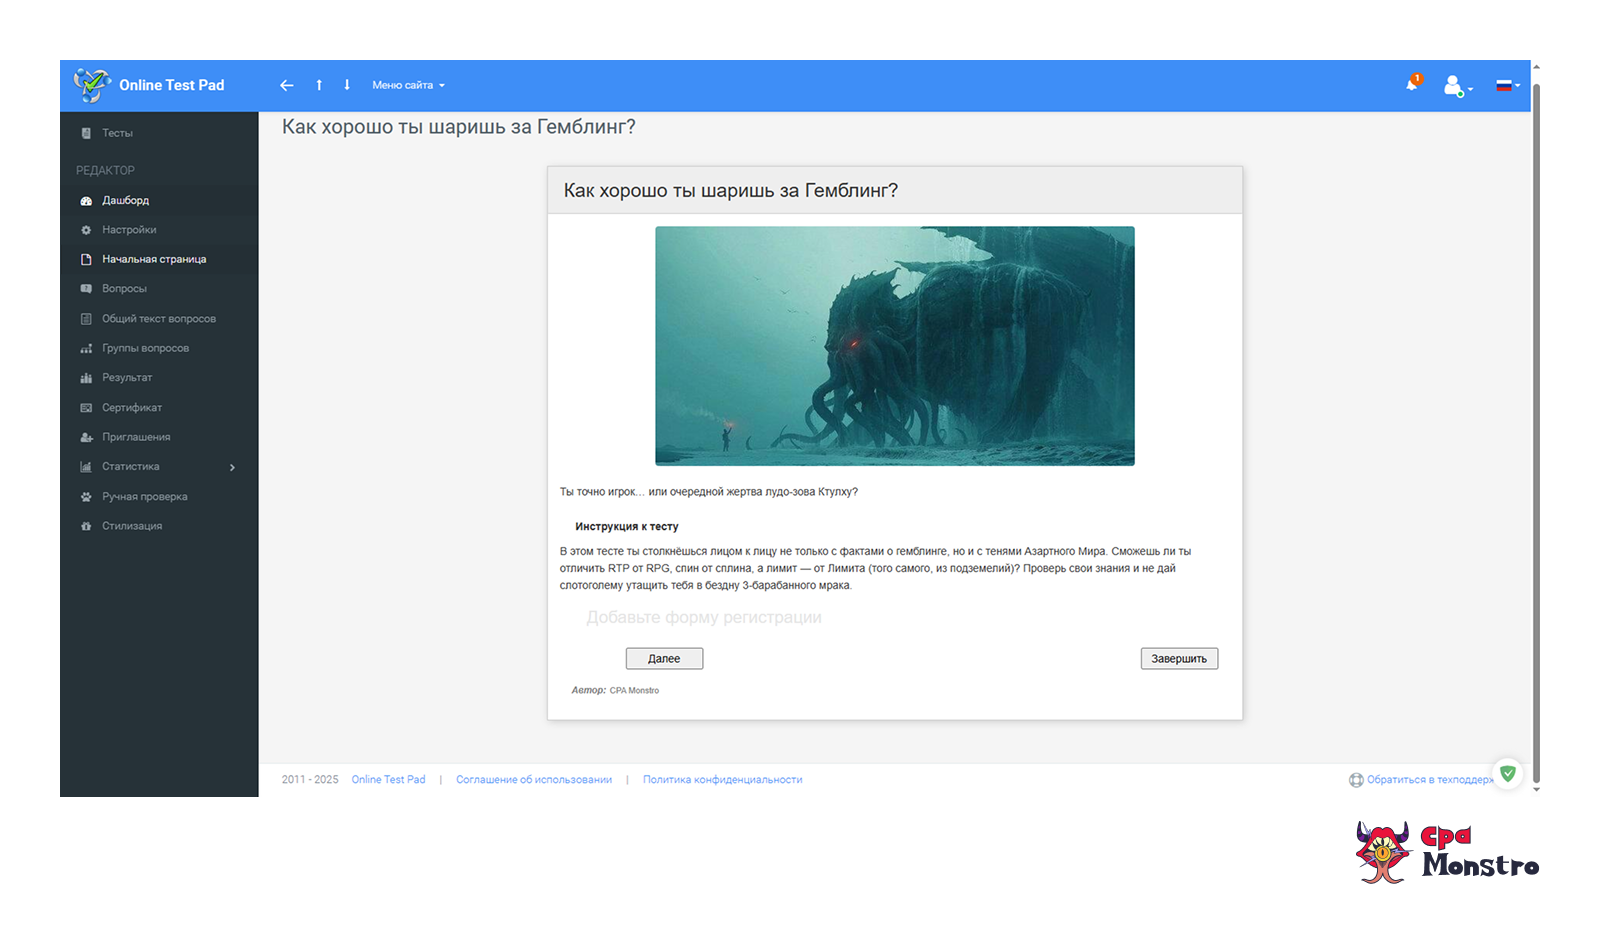Click the up arrow in the header
The image size is (1600, 945).
[319, 85]
